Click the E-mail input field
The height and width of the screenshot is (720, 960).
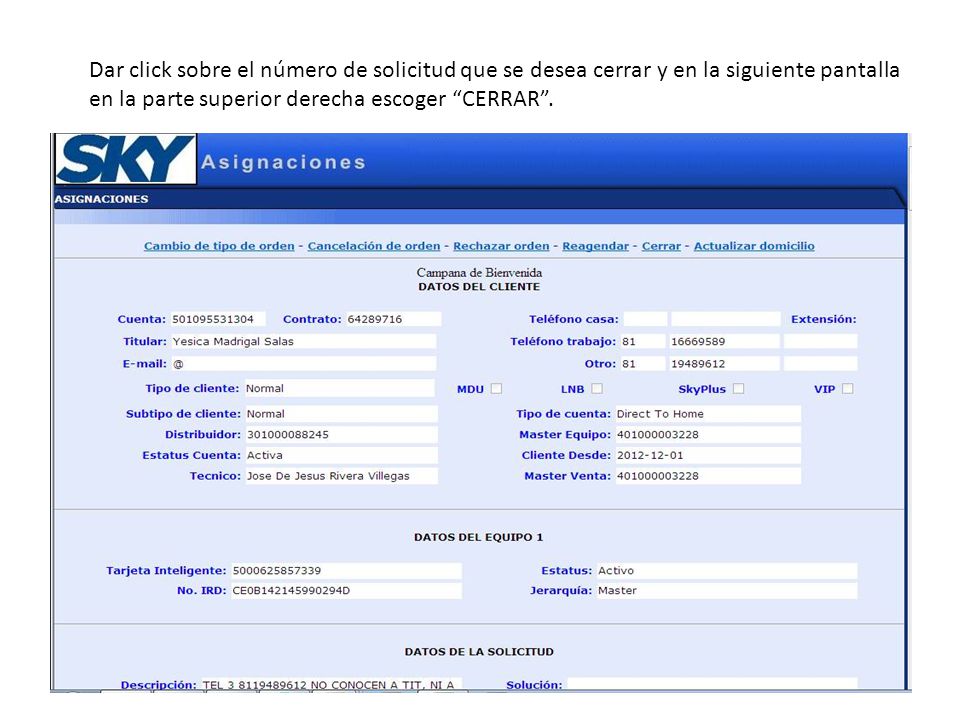pyautogui.click(x=304, y=364)
